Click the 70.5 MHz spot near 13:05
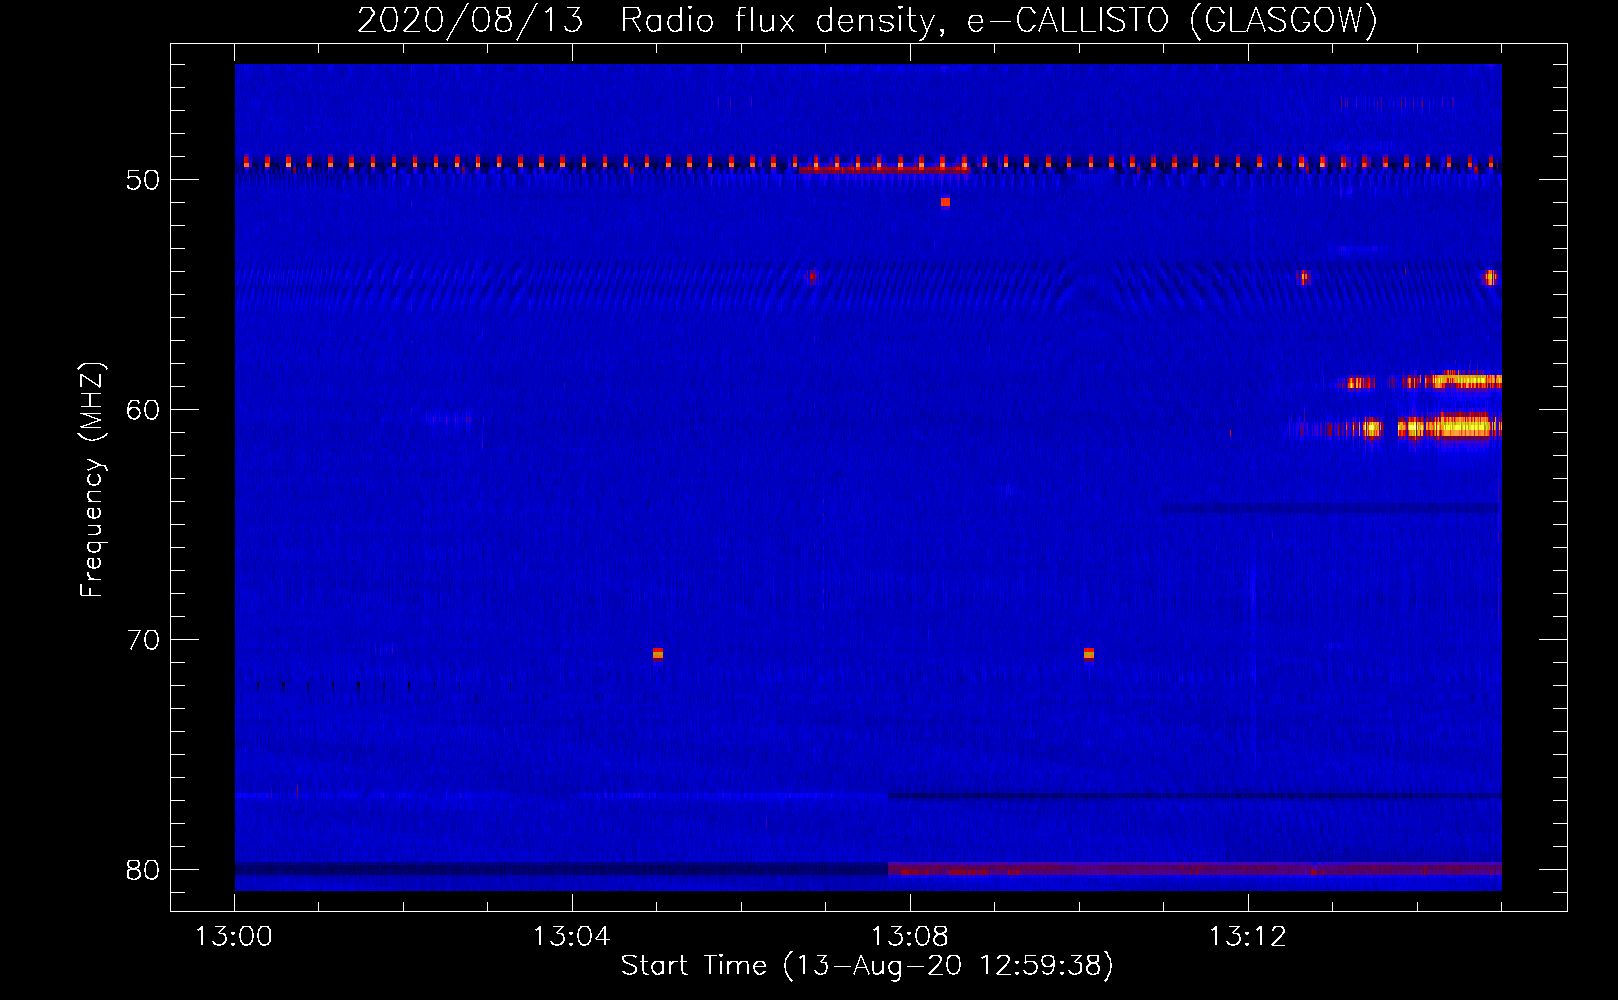This screenshot has width=1618, height=1000. pyautogui.click(x=658, y=653)
